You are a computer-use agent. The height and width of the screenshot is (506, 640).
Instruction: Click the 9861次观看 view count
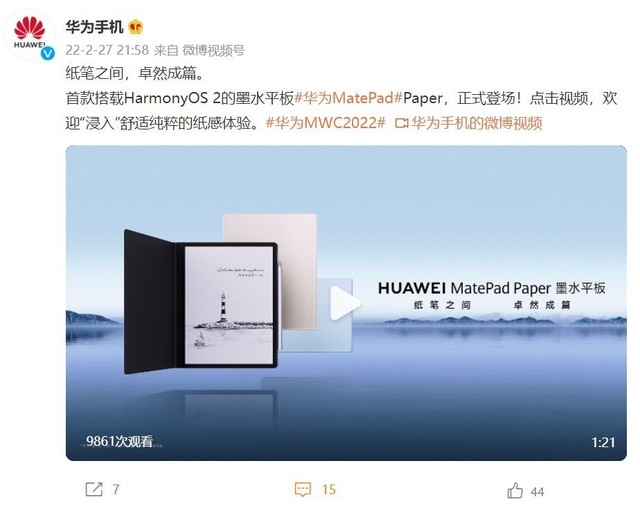119,441
